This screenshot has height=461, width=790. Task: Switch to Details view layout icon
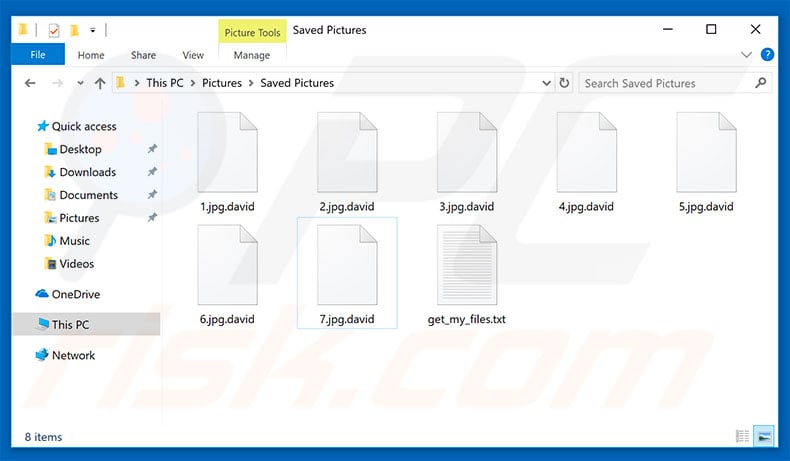742,436
